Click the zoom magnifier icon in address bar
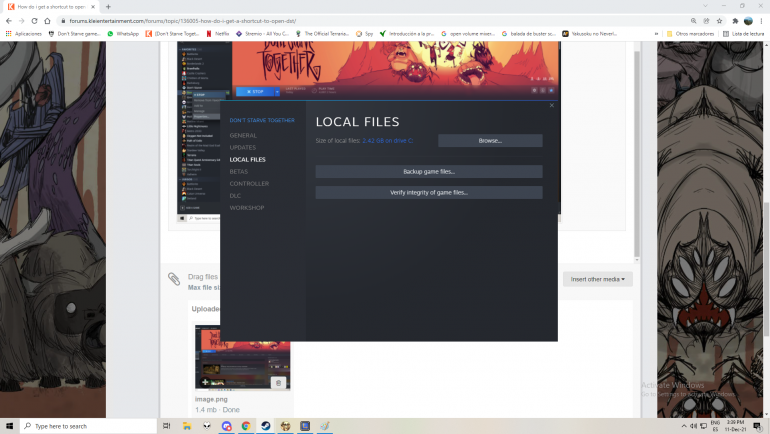This screenshot has height=434, width=770. click(x=693, y=21)
